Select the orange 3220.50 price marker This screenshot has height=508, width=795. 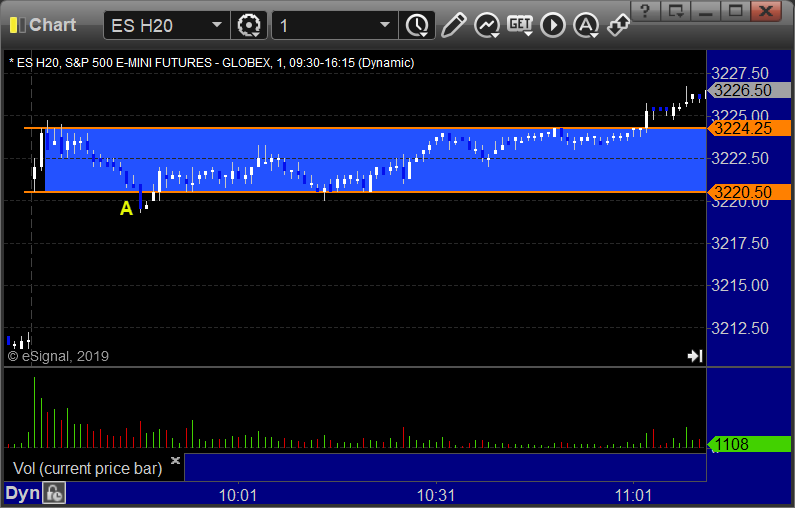pos(749,192)
